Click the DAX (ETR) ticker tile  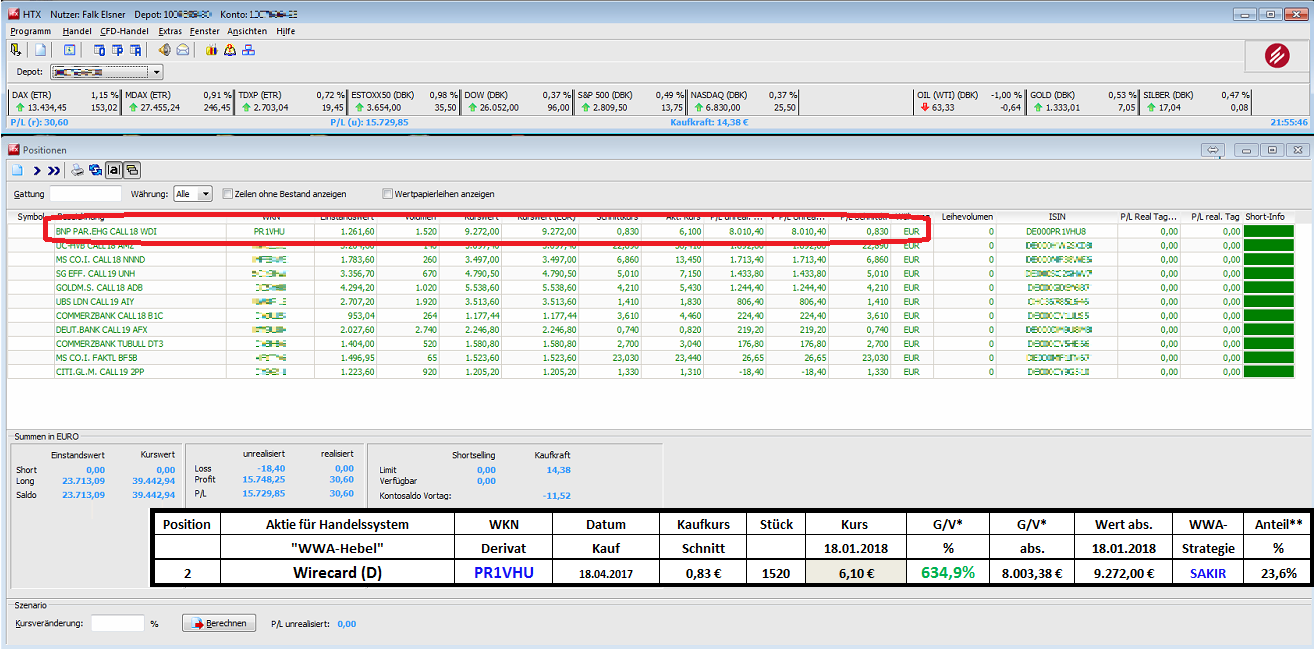[64, 101]
